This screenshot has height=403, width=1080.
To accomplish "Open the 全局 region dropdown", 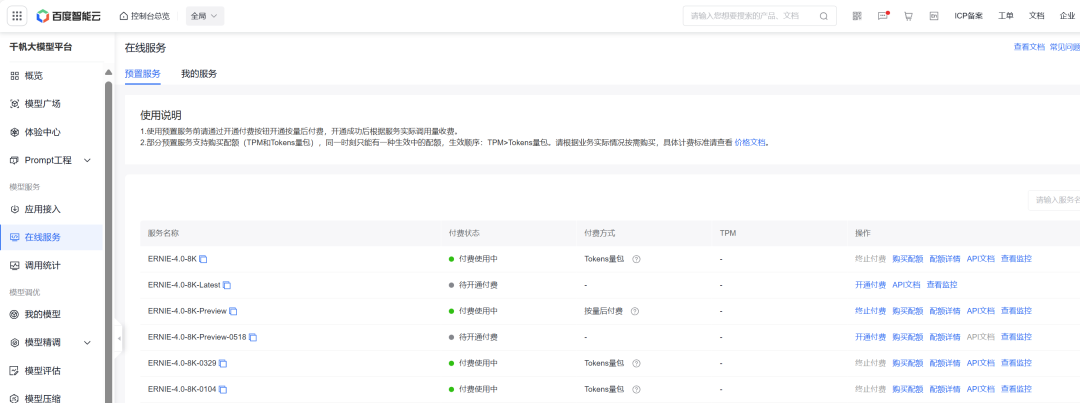I will [x=205, y=16].
